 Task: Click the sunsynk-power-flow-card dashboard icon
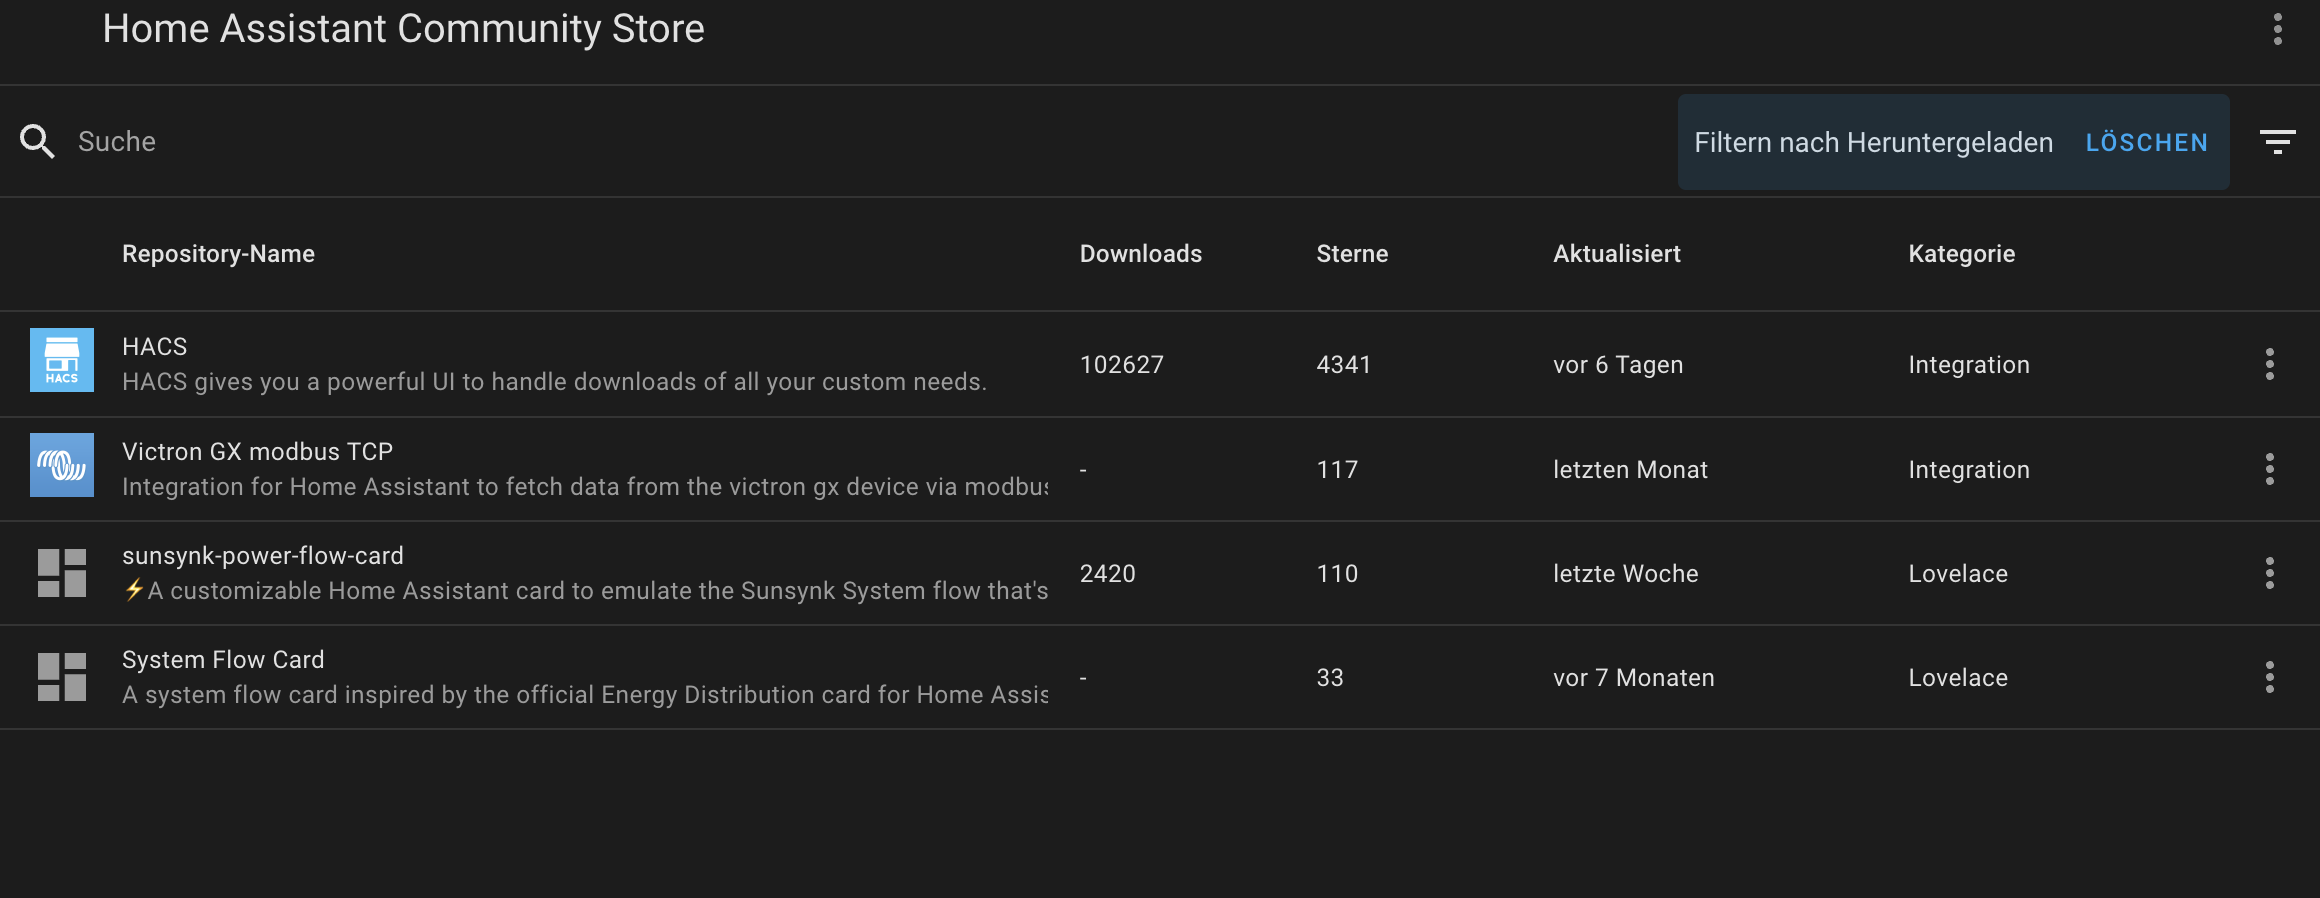click(62, 573)
